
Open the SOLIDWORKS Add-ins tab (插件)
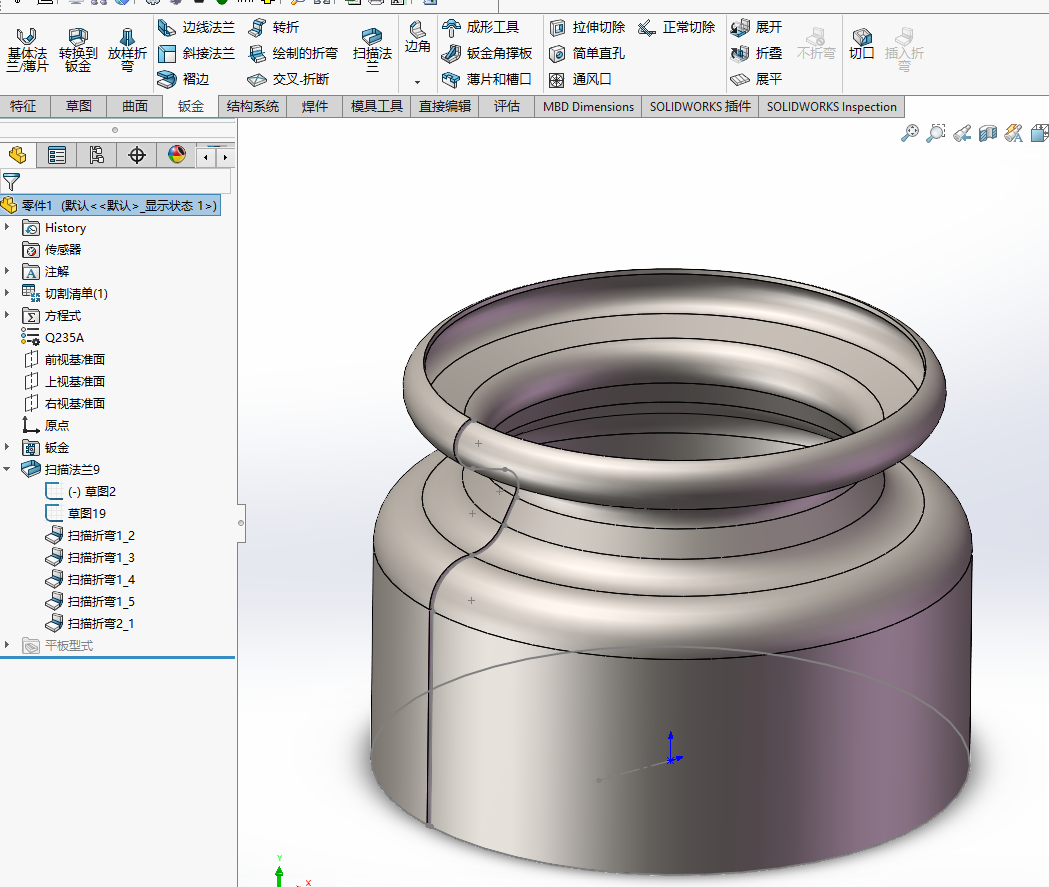point(700,106)
